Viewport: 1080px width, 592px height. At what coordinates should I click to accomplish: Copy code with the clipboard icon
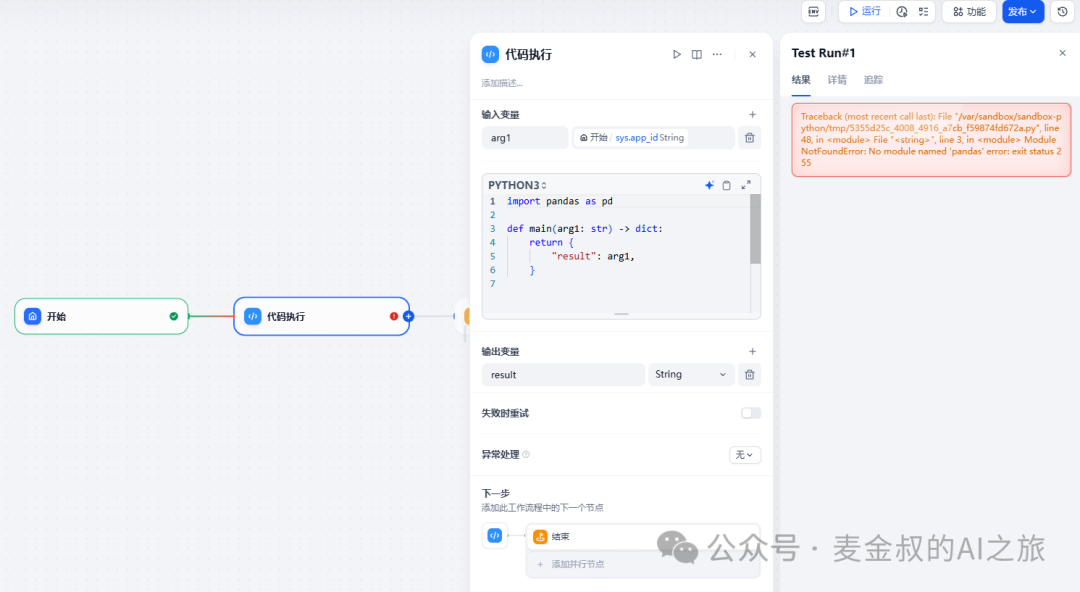tap(726, 185)
